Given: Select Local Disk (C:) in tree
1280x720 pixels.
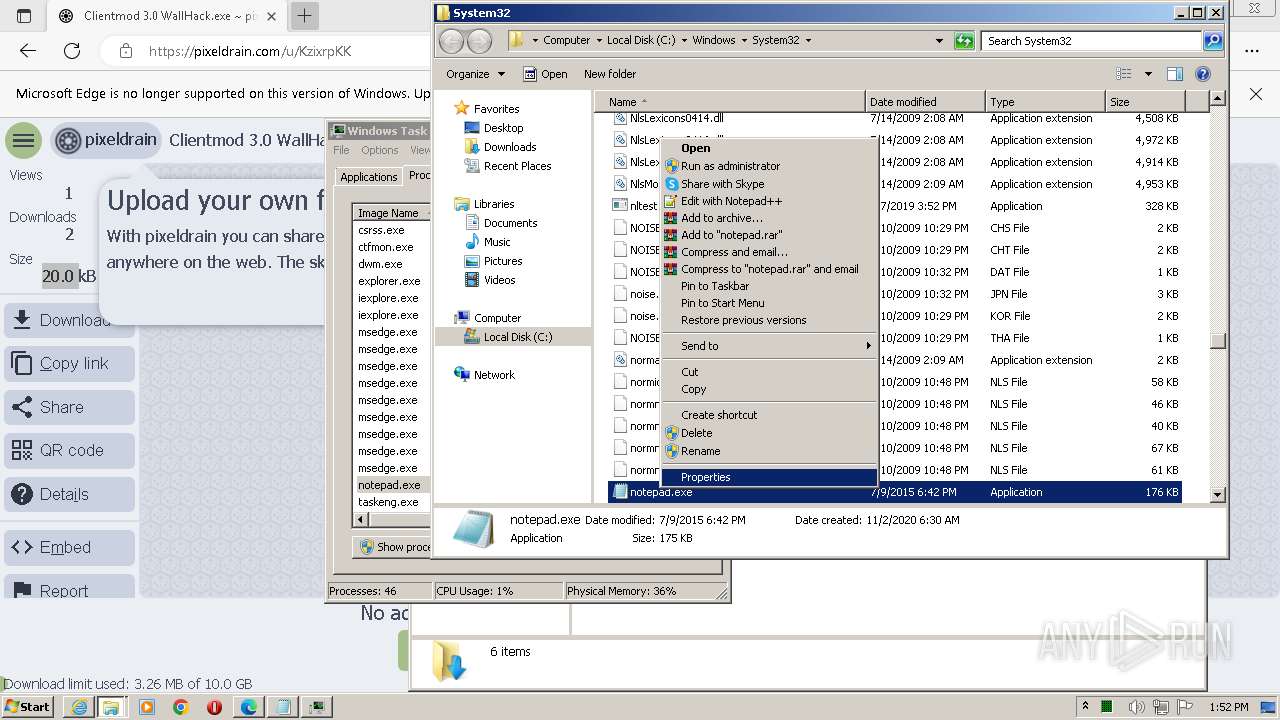Looking at the screenshot, I should [517, 337].
